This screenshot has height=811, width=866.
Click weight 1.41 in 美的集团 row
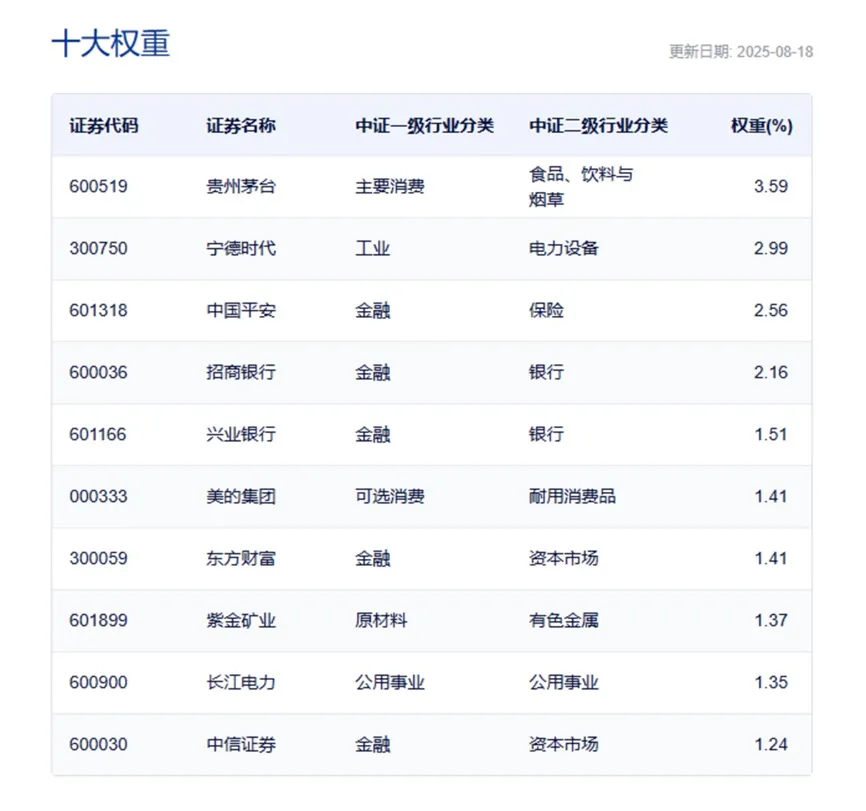click(x=771, y=496)
